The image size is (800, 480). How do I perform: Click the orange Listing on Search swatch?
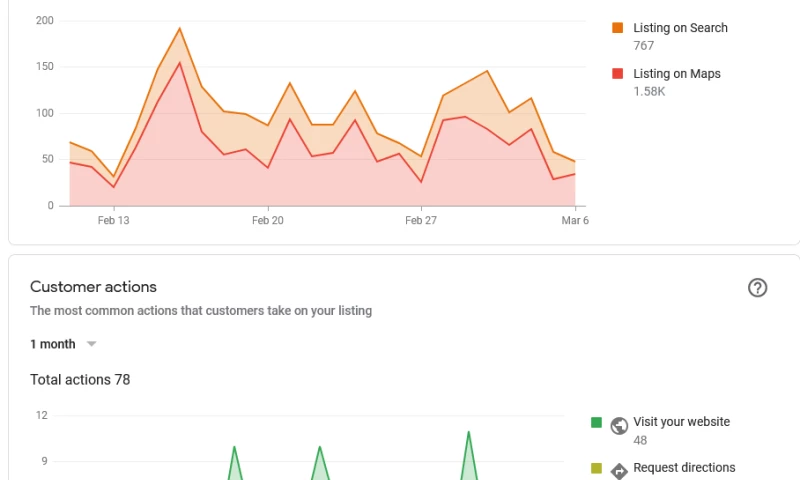coord(618,28)
